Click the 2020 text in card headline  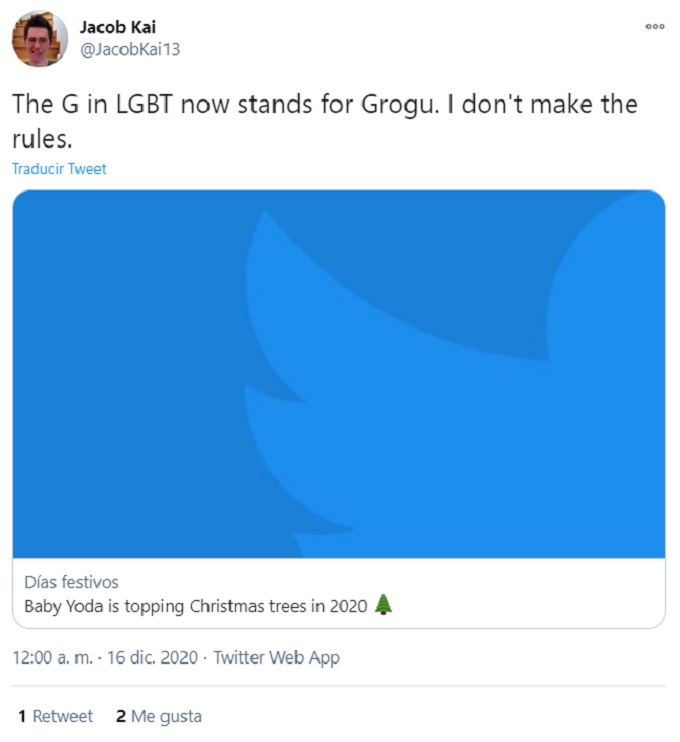349,606
